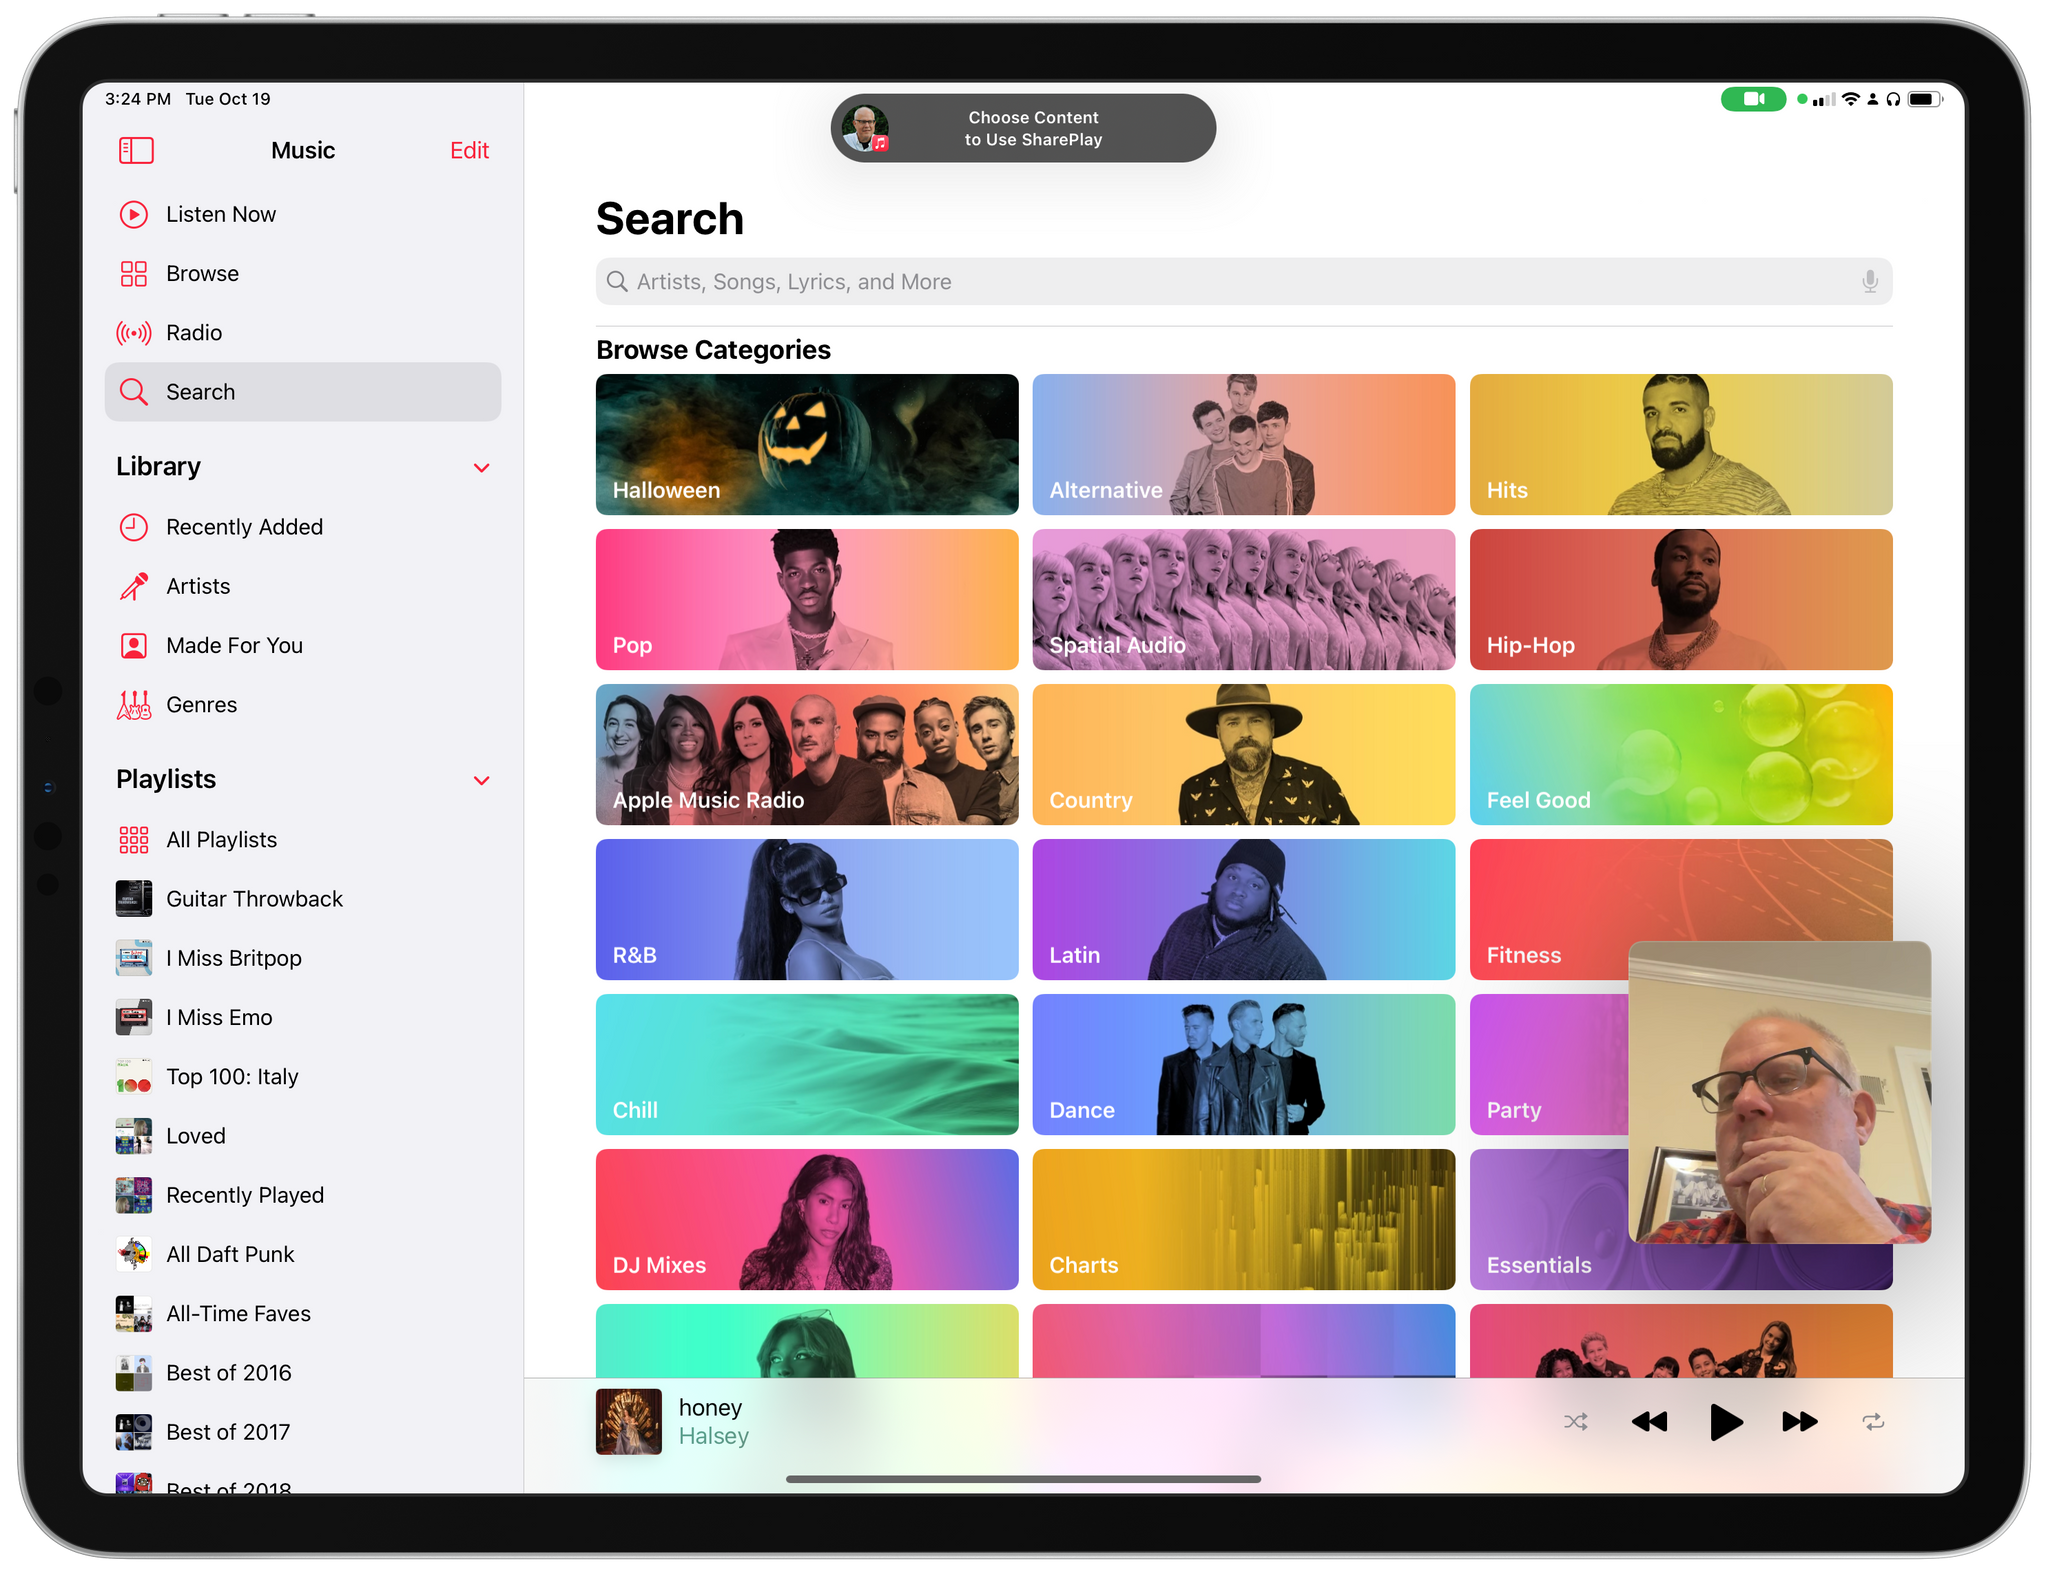Tap the SharePlay Choose Content banner
2048x1576 pixels.
[x=1023, y=129]
